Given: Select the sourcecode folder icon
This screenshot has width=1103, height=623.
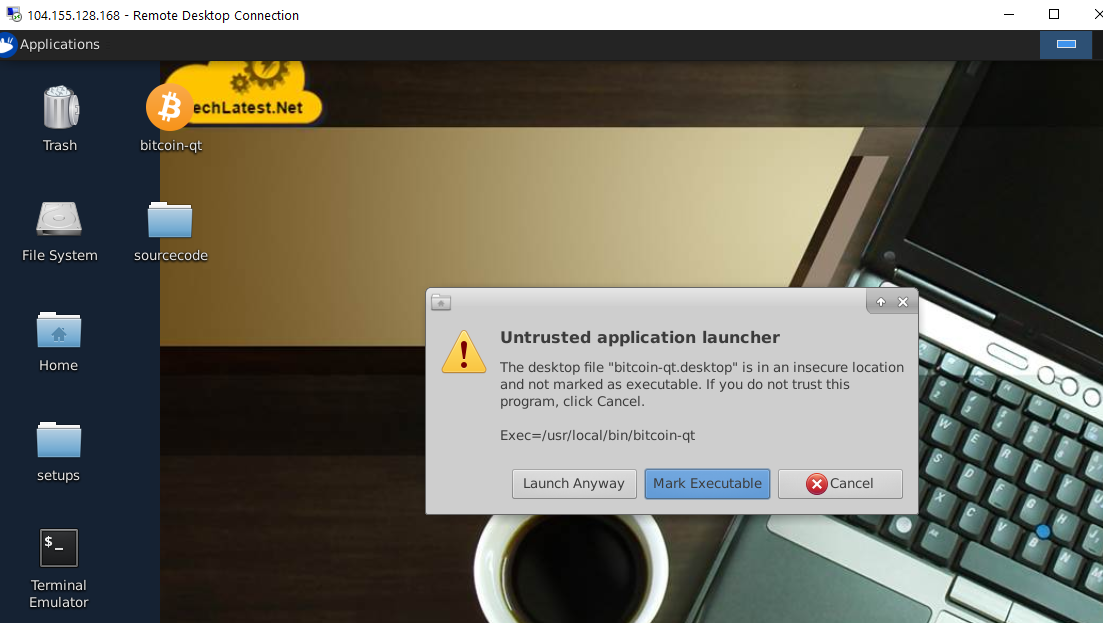Looking at the screenshot, I should (170, 219).
